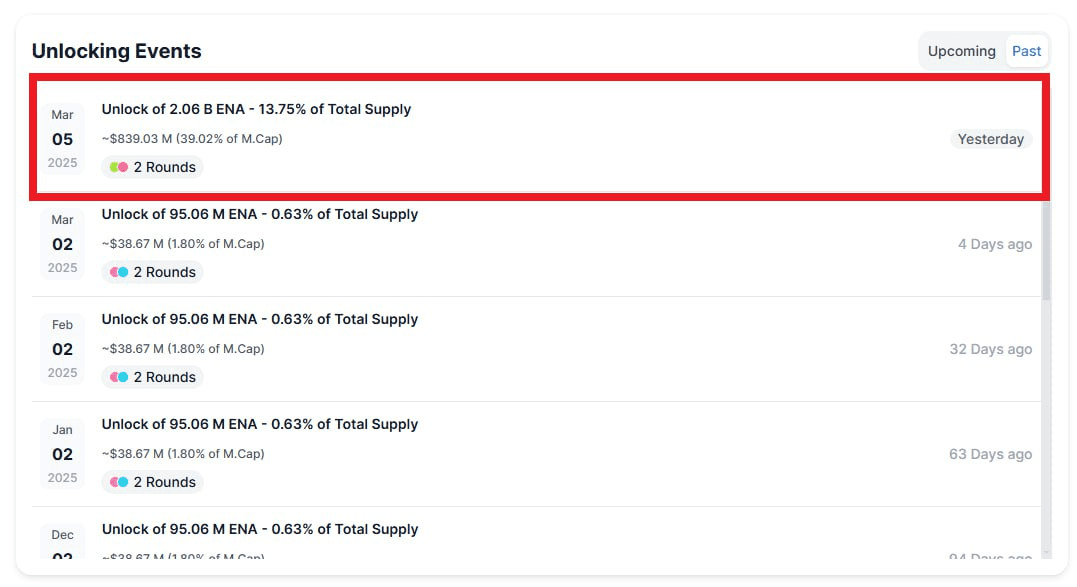Open the 2 Rounds badge for Mar 05
The width and height of the screenshot is (1077, 587).
pyautogui.click(x=152, y=167)
